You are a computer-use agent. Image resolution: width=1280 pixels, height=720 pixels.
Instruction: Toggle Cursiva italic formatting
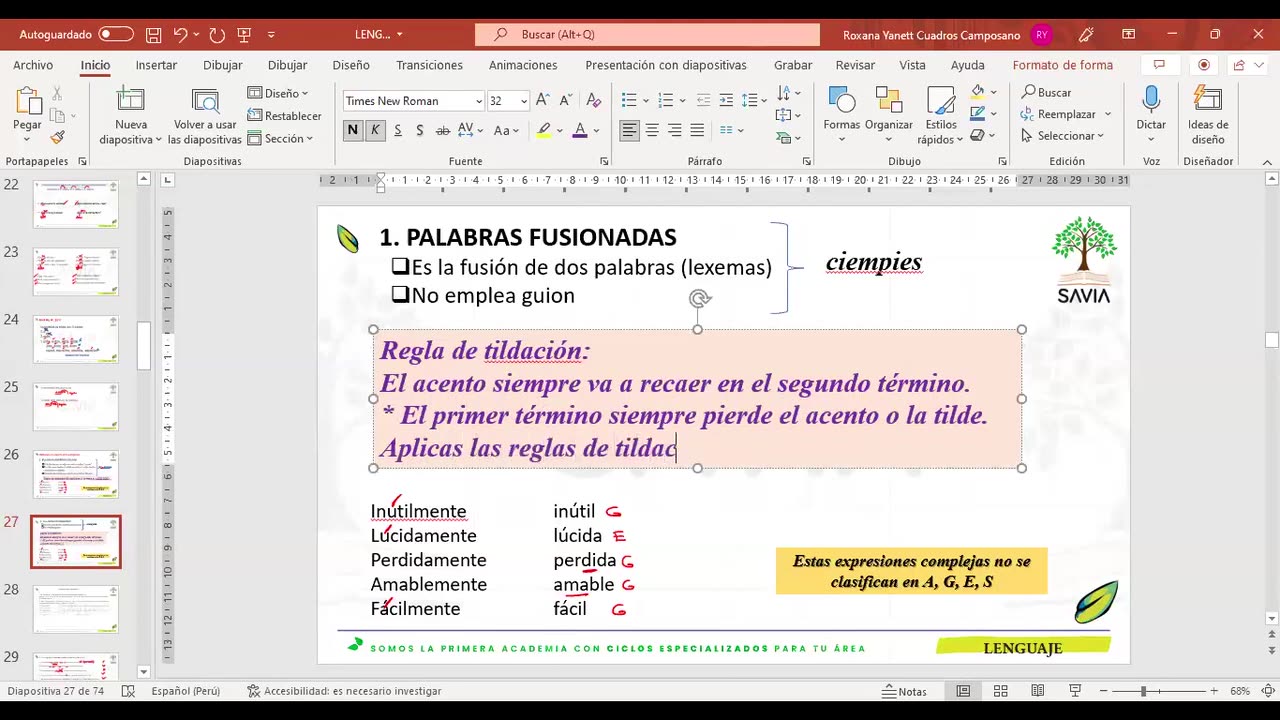click(x=375, y=130)
